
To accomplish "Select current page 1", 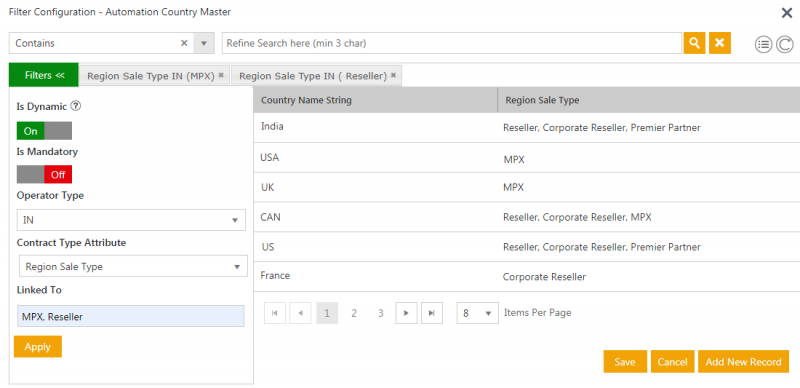I will (327, 313).
